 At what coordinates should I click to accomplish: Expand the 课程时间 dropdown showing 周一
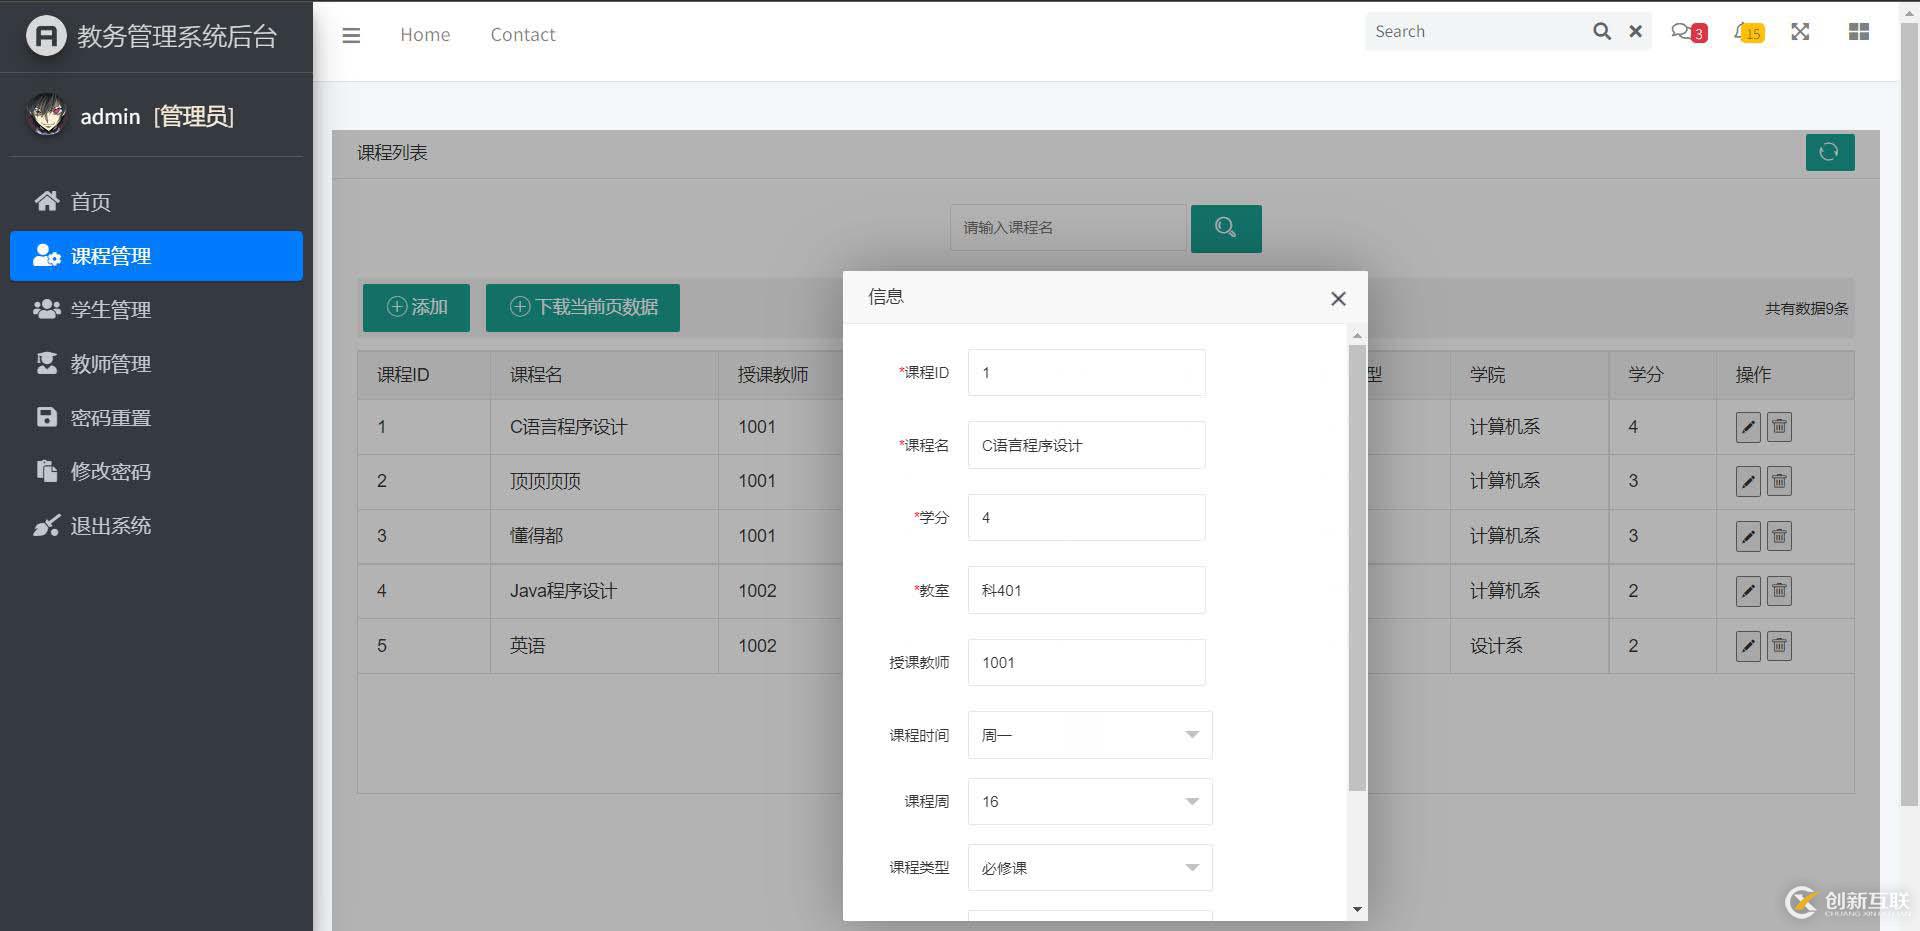pyautogui.click(x=1090, y=735)
